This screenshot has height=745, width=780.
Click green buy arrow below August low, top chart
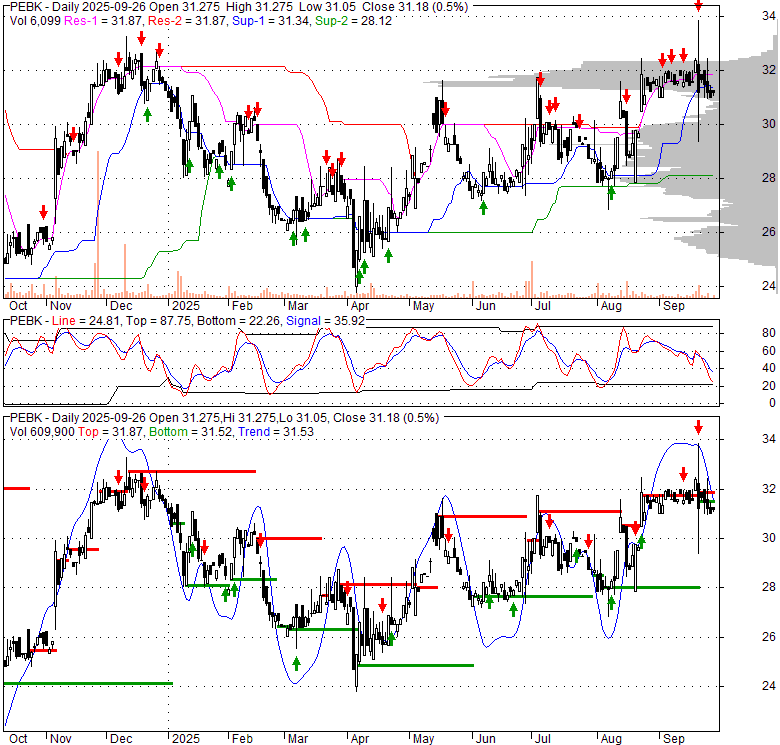tap(611, 193)
